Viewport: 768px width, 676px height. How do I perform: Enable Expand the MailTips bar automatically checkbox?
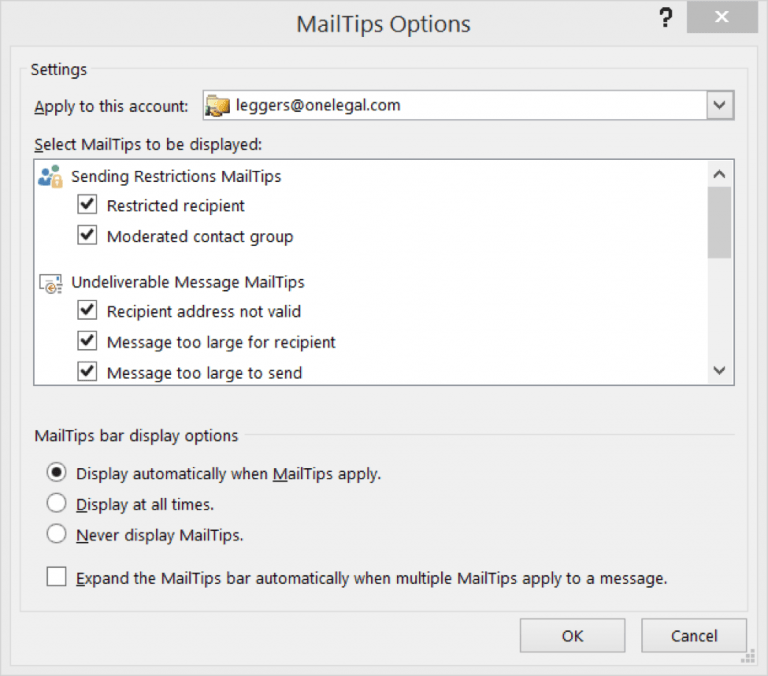[56, 577]
